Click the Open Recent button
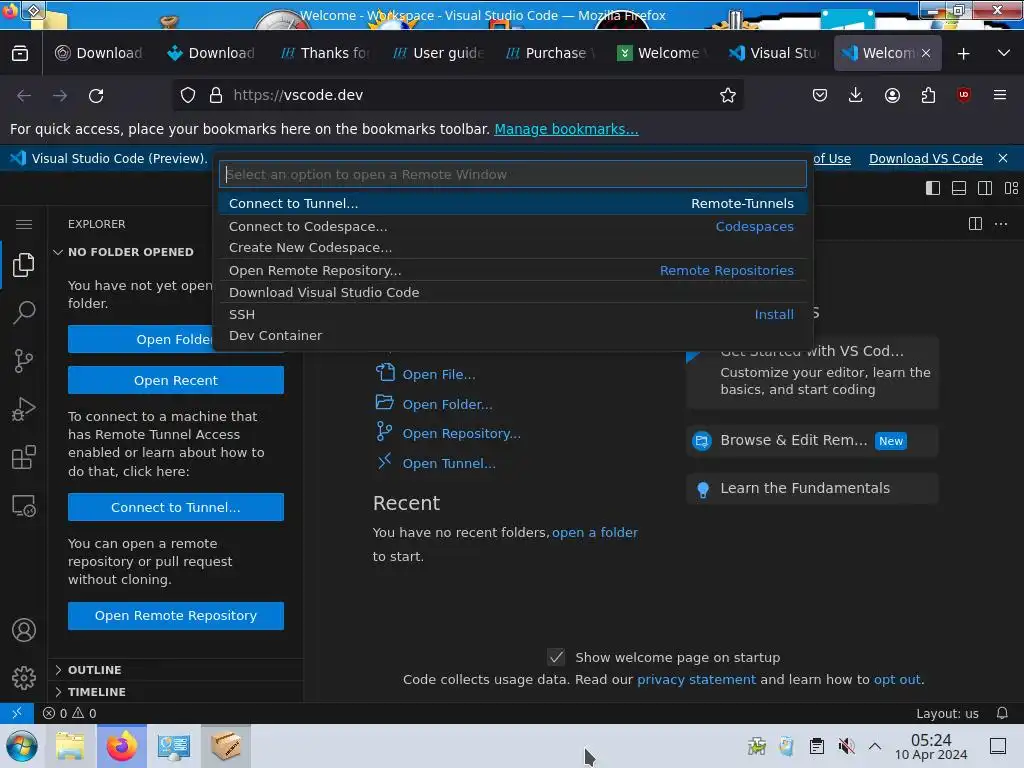Image resolution: width=1024 pixels, height=768 pixels. (x=176, y=380)
